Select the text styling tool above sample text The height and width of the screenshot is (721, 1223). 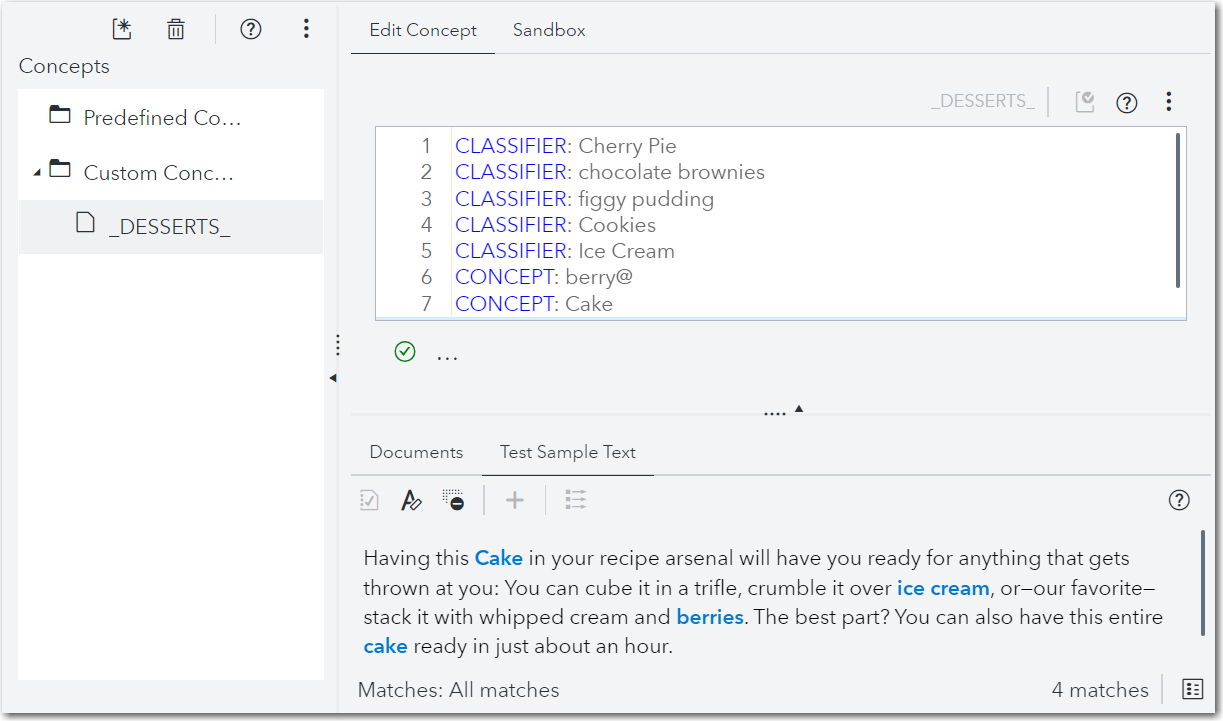click(x=410, y=500)
